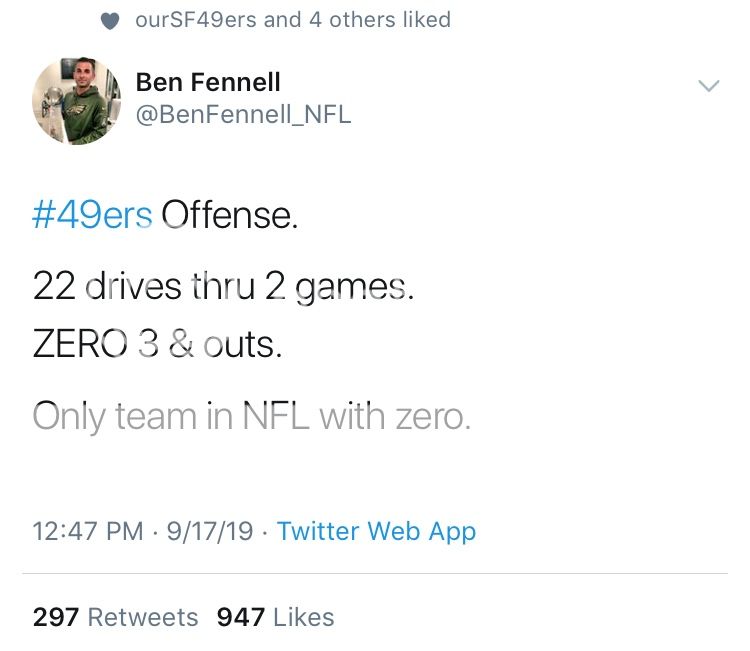View the 297 Retweets list
The height and width of the screenshot is (651, 750).
115,617
